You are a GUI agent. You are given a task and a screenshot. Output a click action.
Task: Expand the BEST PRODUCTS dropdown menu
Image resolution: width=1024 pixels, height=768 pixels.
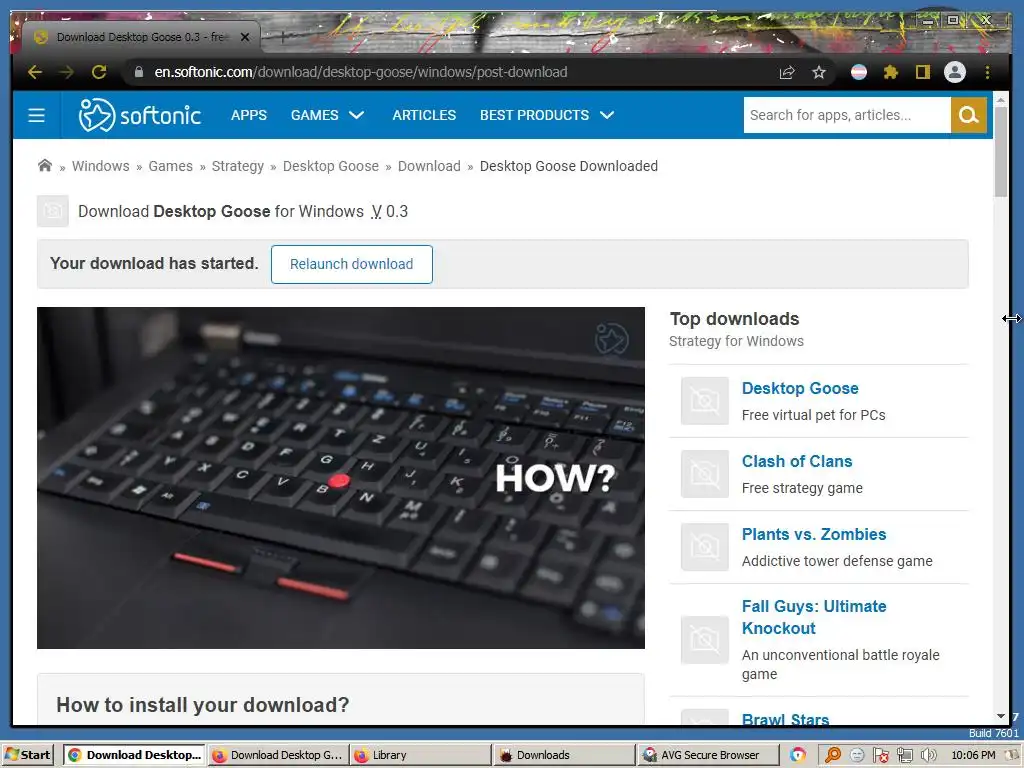point(547,115)
